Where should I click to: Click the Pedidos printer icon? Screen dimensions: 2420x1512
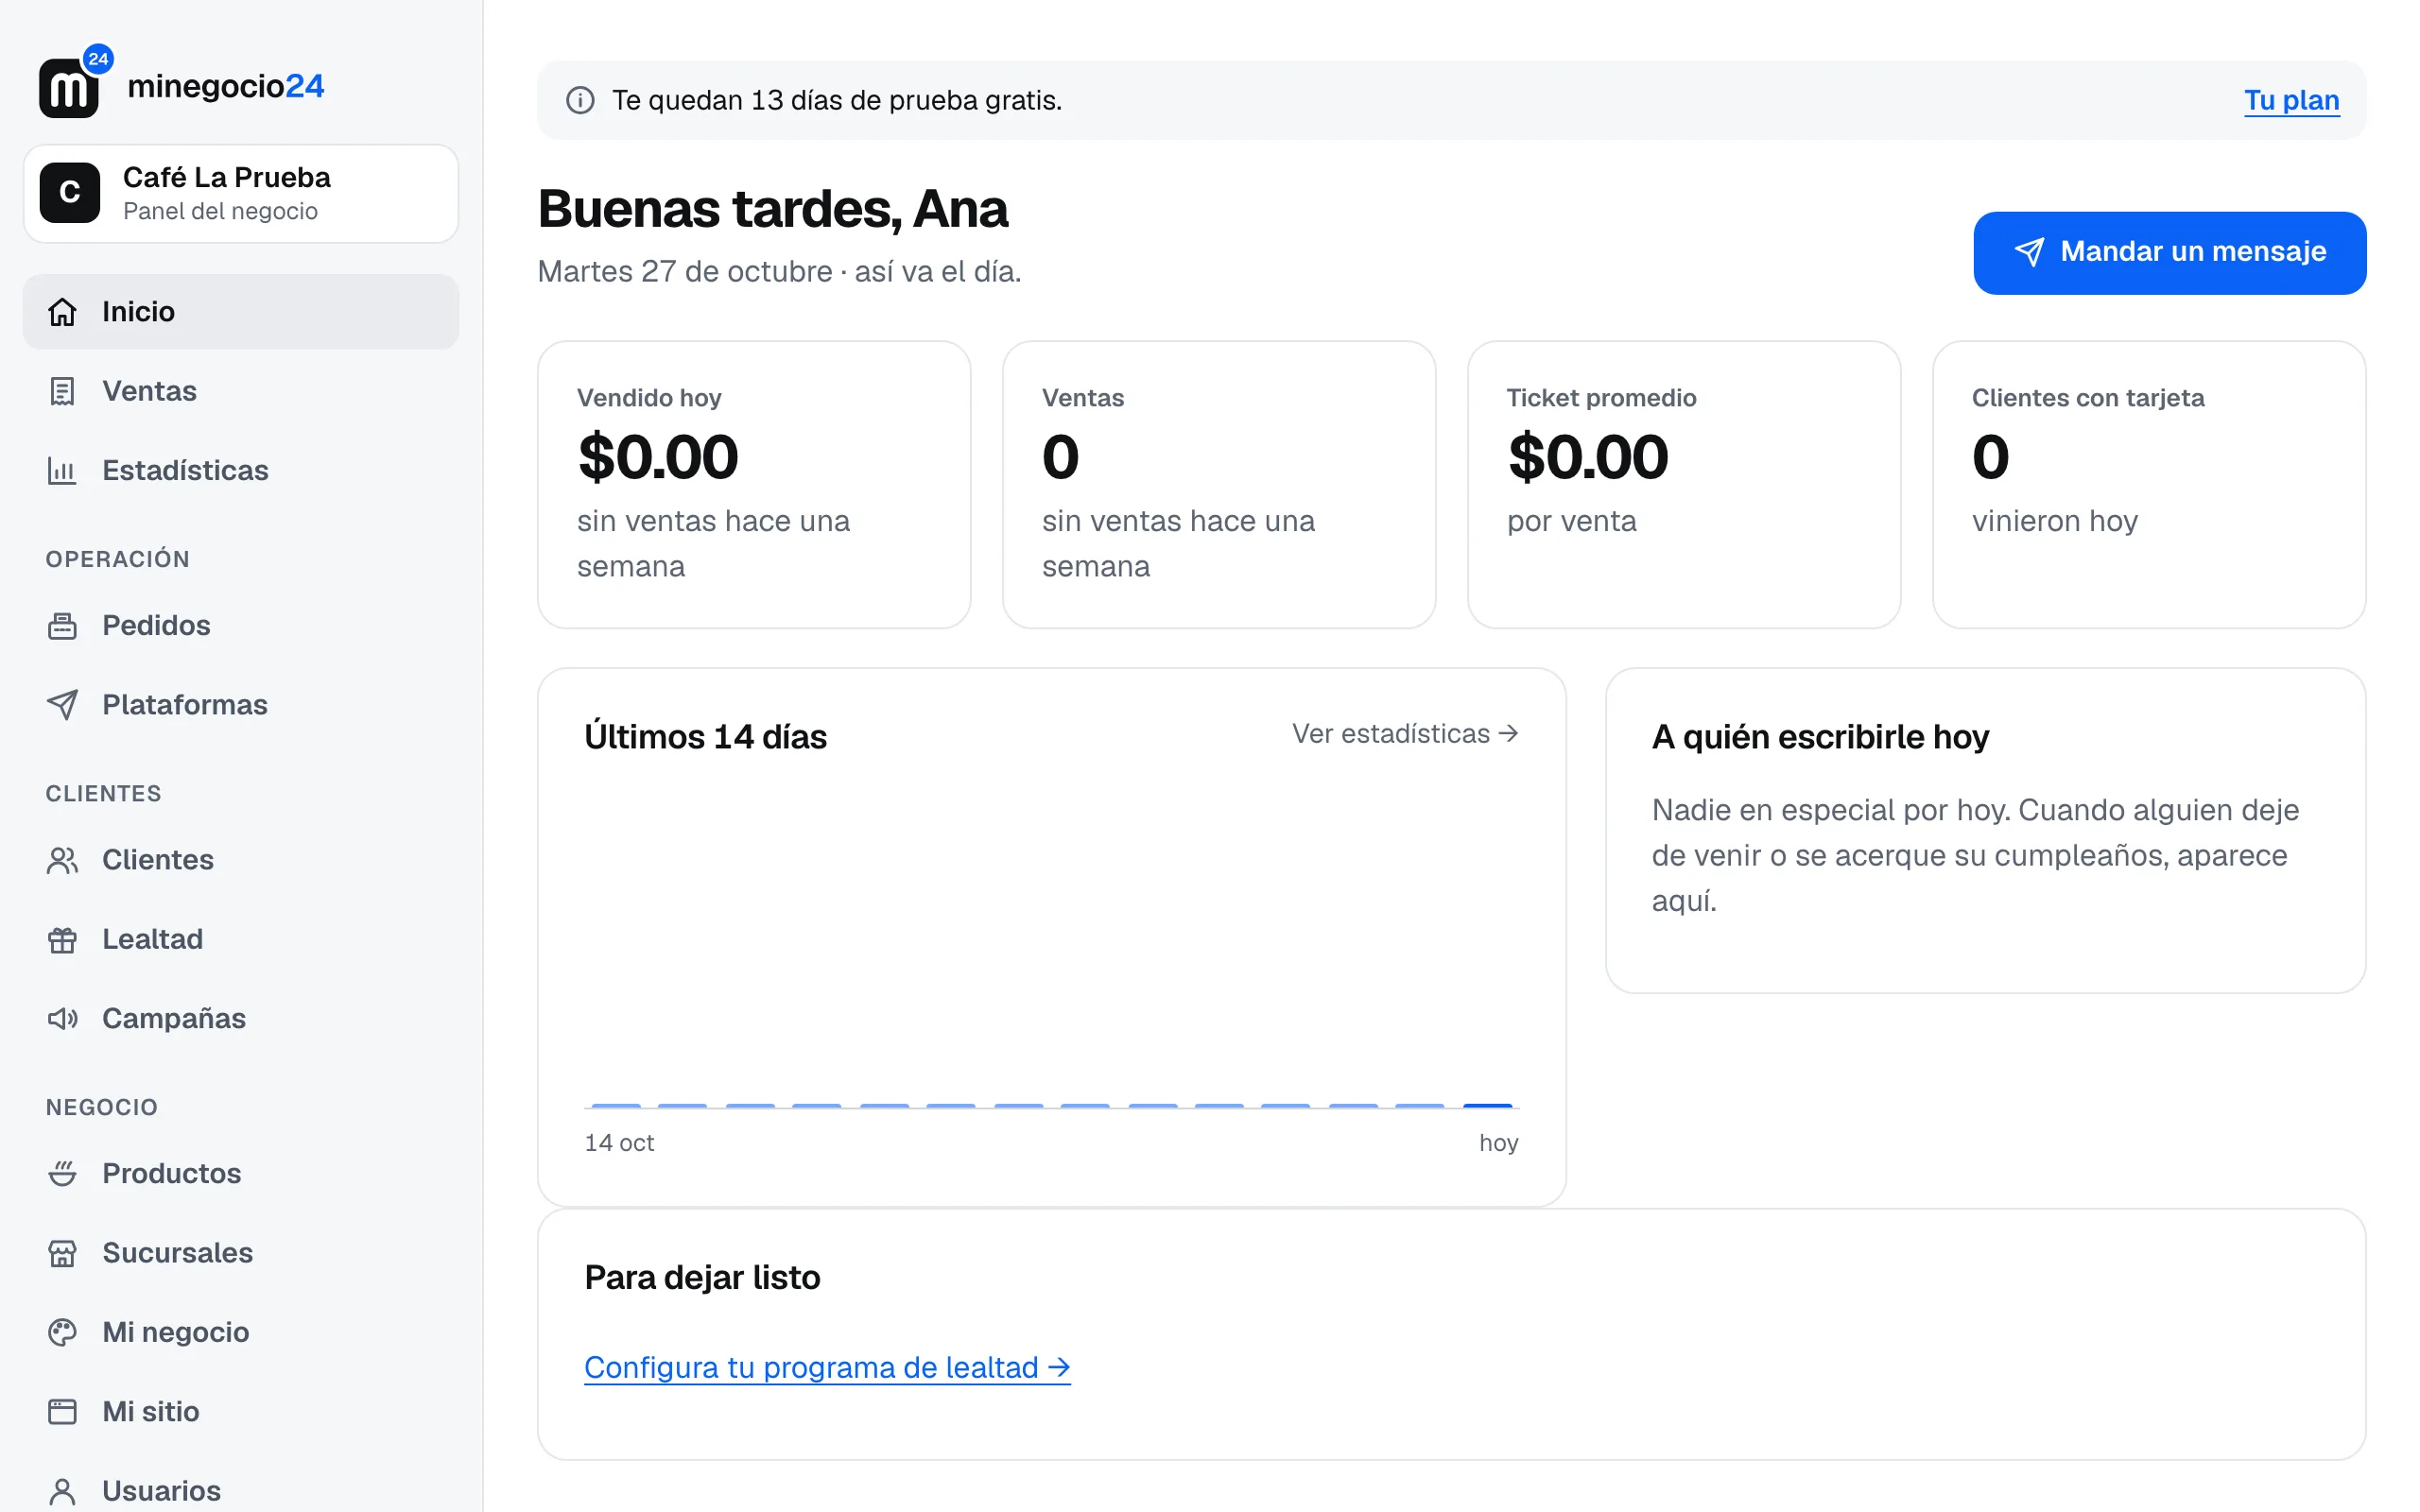62,626
